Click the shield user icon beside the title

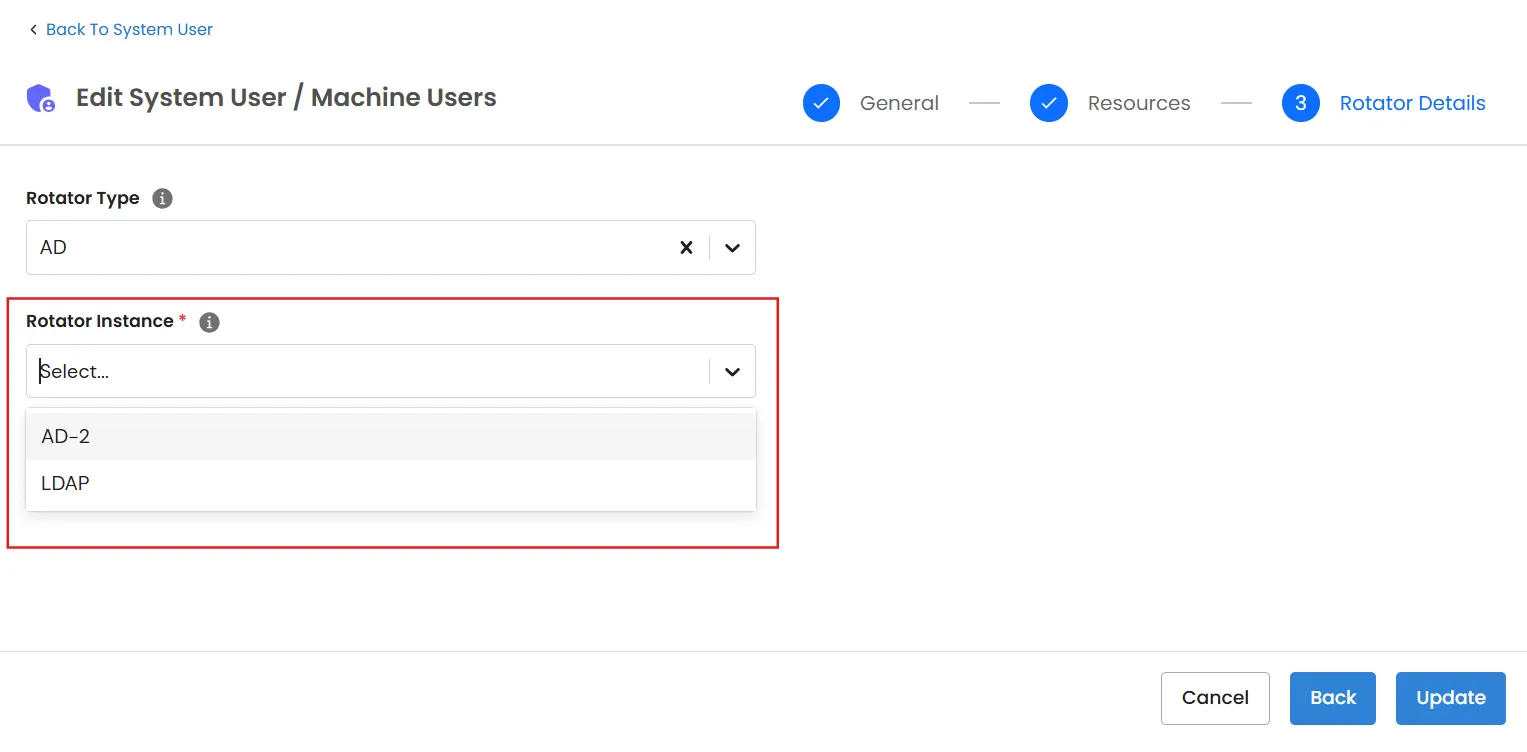(41, 98)
